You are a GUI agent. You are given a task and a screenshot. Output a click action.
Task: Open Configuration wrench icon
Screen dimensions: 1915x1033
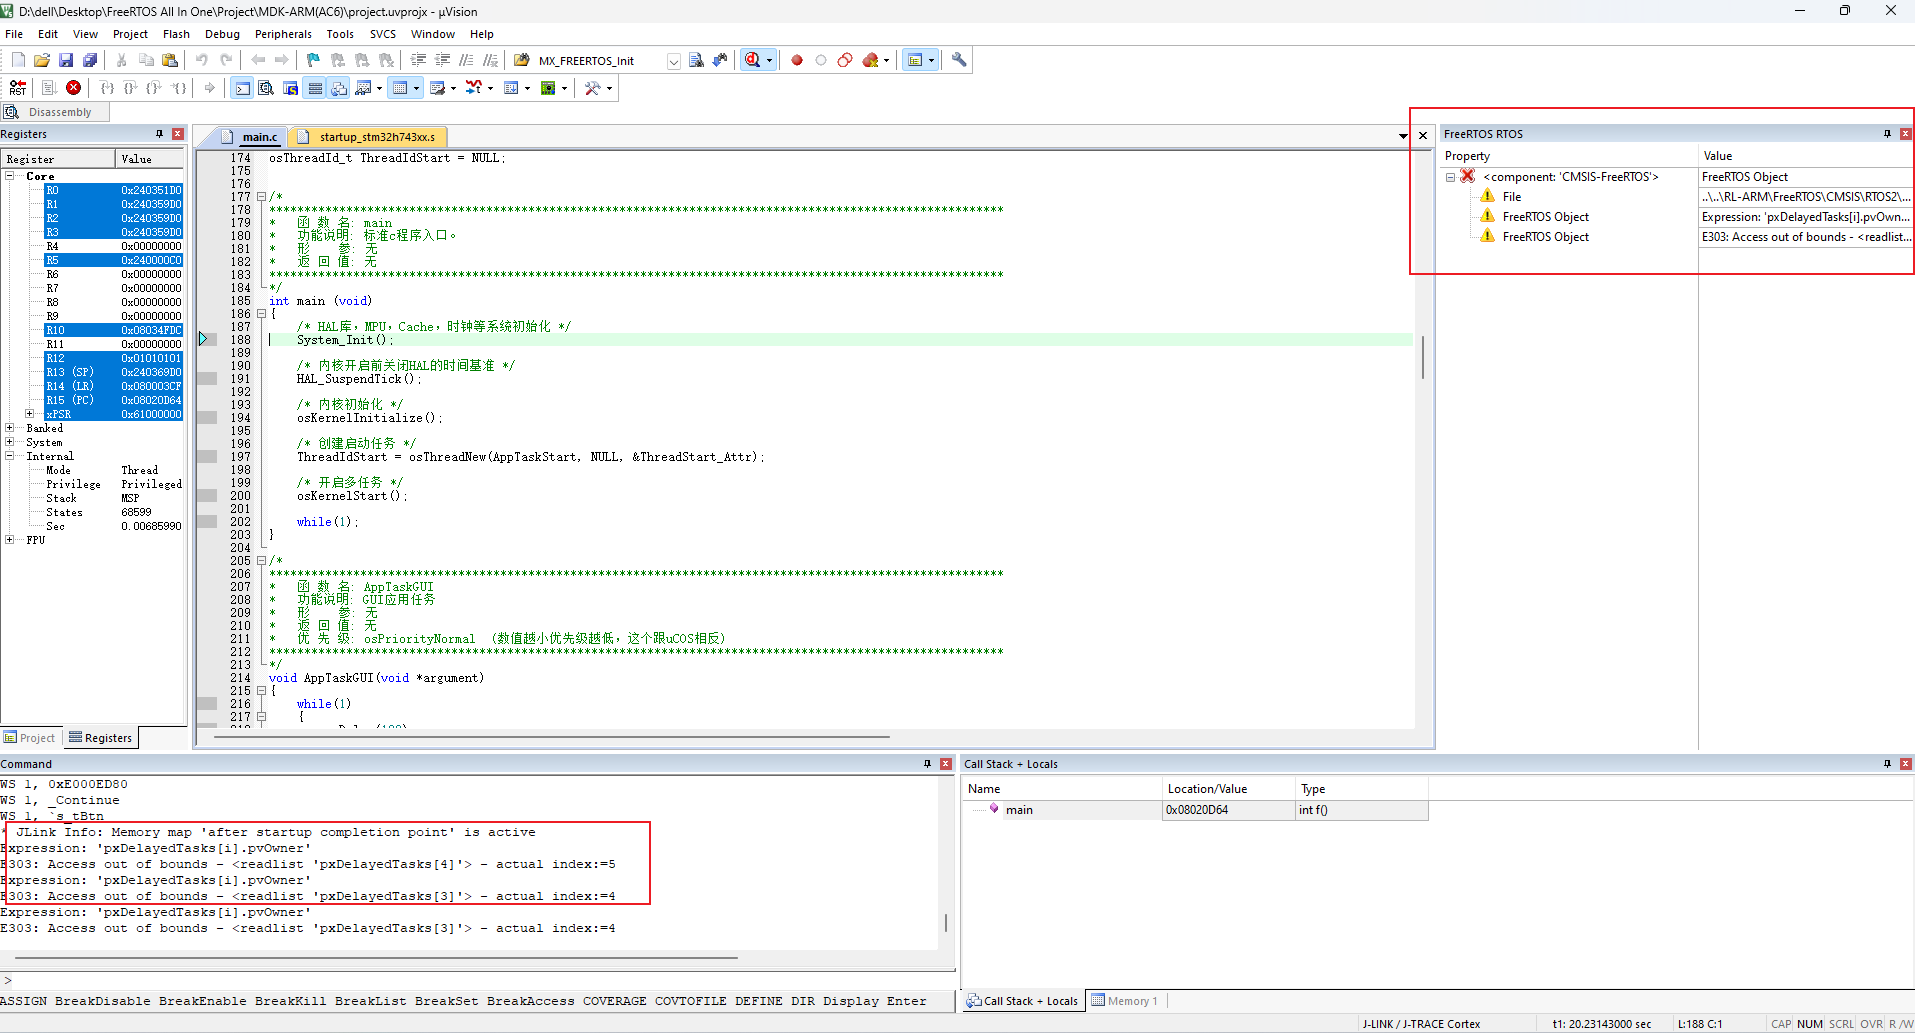[x=959, y=60]
